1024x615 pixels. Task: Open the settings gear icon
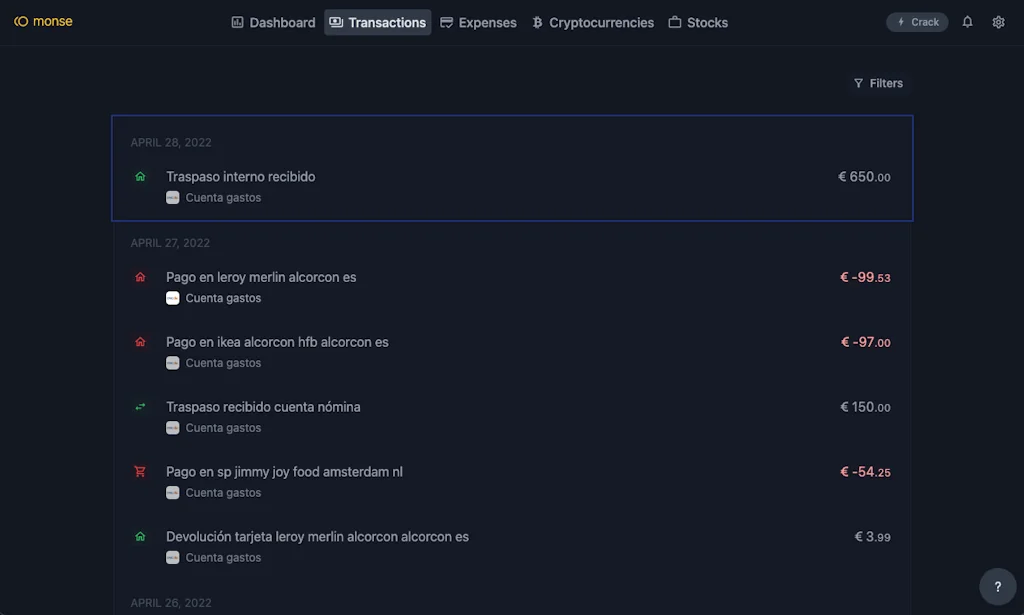(x=998, y=21)
